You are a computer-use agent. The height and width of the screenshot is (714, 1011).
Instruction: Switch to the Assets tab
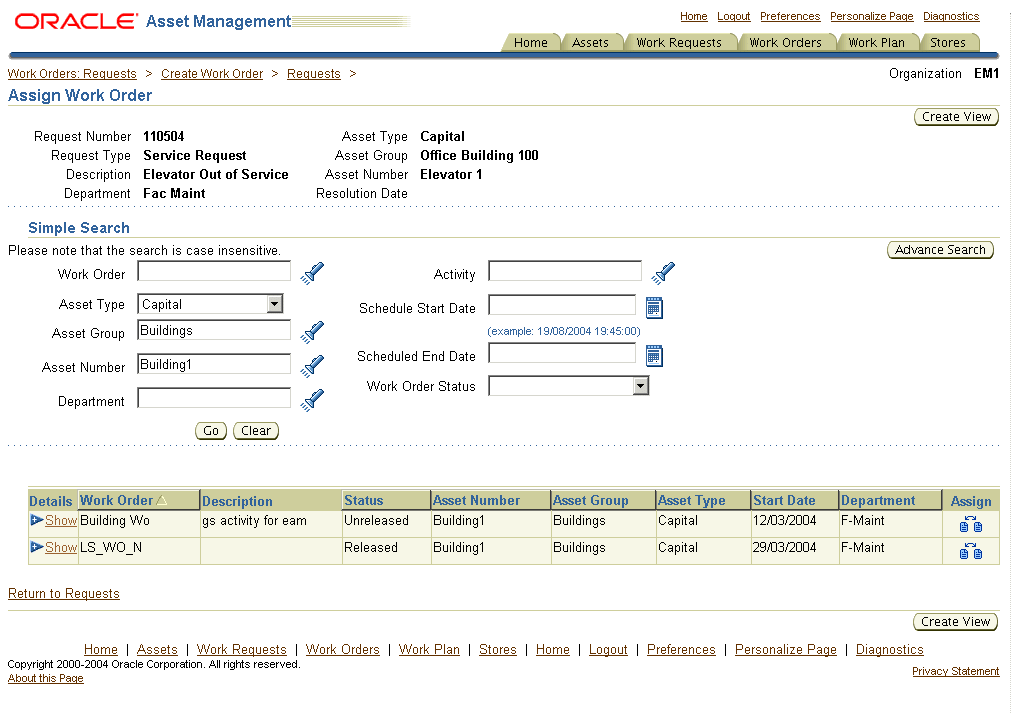(x=590, y=43)
